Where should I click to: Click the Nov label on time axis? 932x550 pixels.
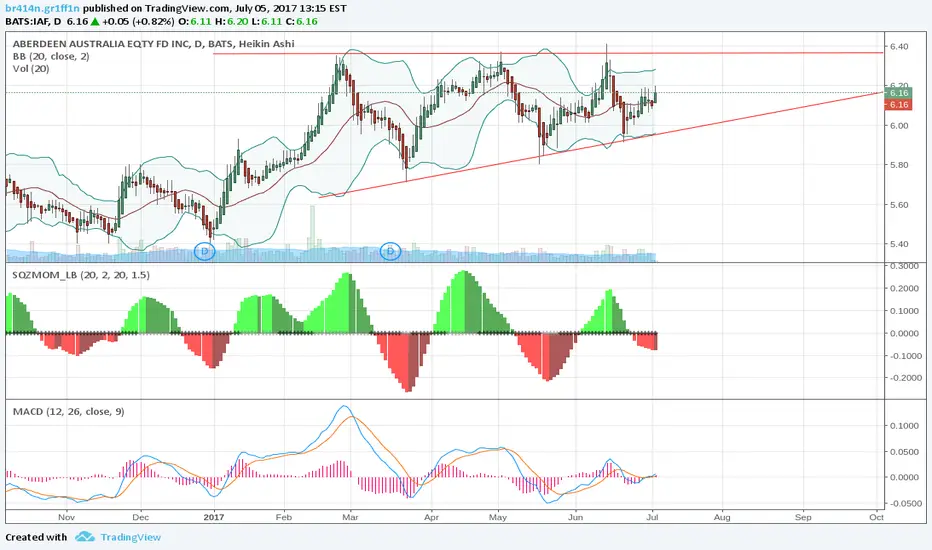[67, 517]
